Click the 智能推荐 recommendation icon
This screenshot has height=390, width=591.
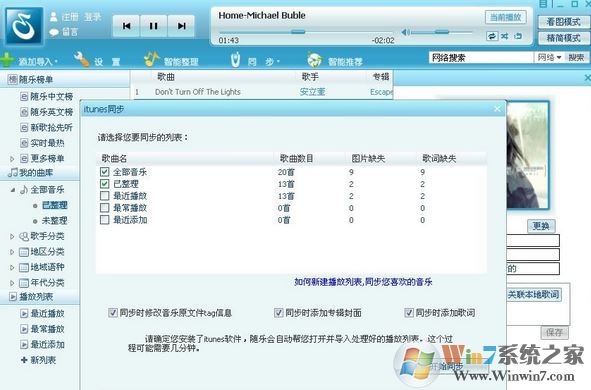point(314,60)
